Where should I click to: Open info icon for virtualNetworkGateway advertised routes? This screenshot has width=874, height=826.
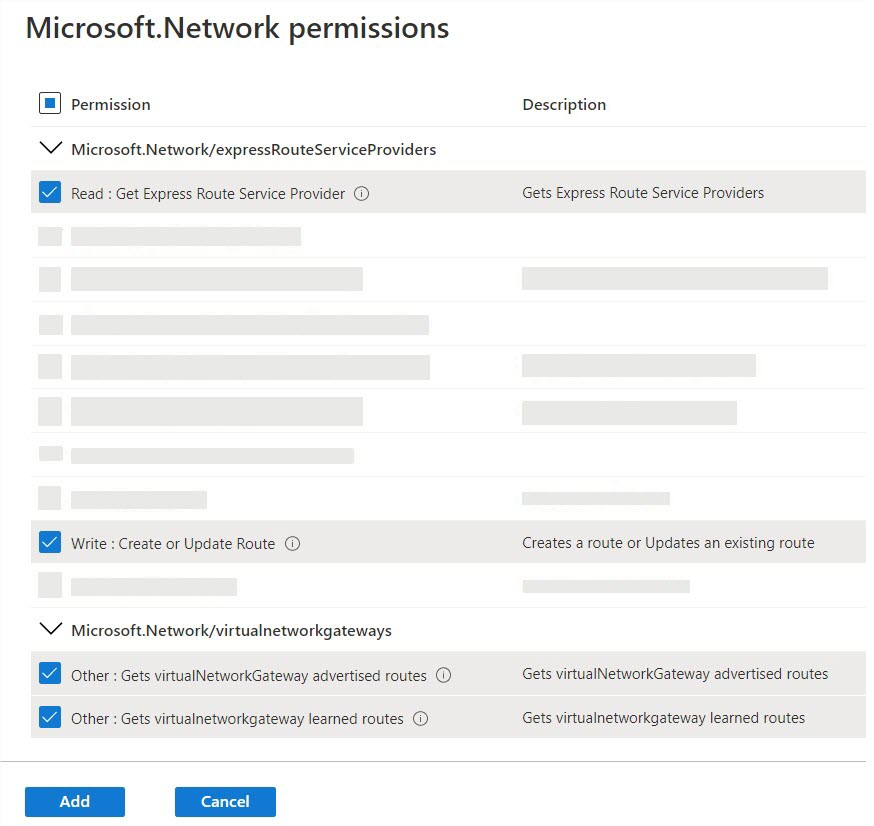(x=444, y=675)
